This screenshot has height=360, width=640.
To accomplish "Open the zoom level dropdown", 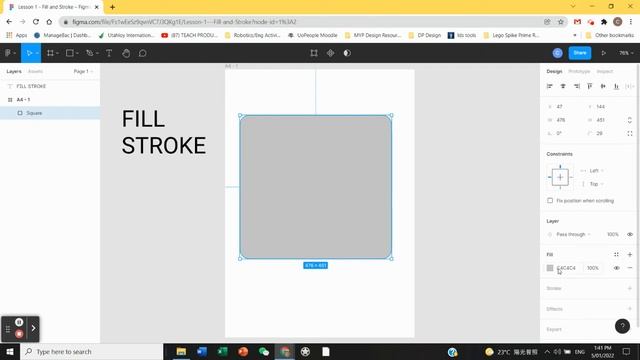I will [x=626, y=53].
